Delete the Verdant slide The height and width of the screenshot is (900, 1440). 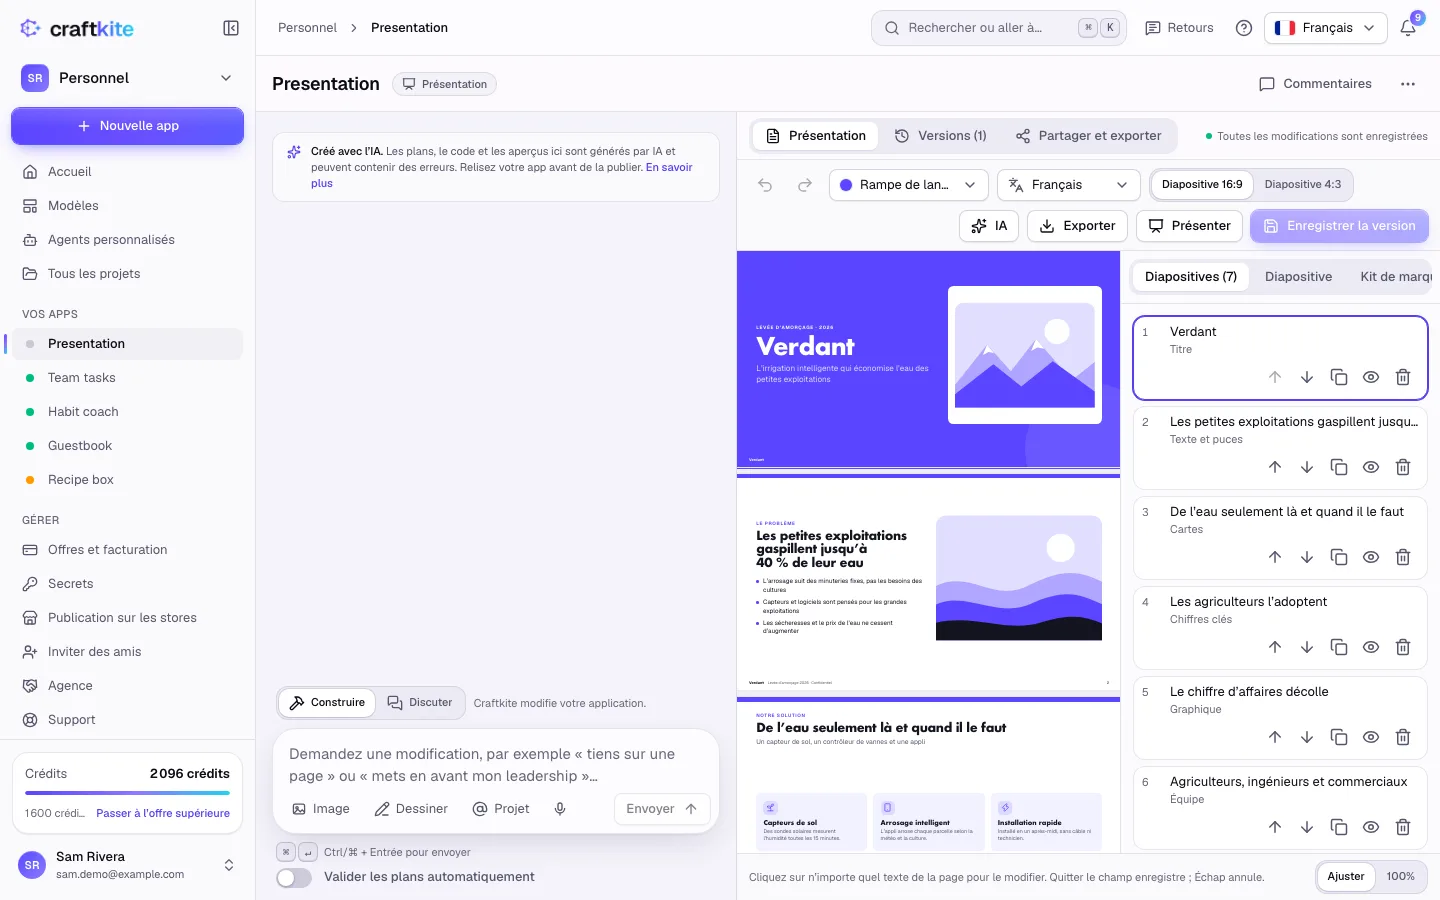click(x=1403, y=377)
